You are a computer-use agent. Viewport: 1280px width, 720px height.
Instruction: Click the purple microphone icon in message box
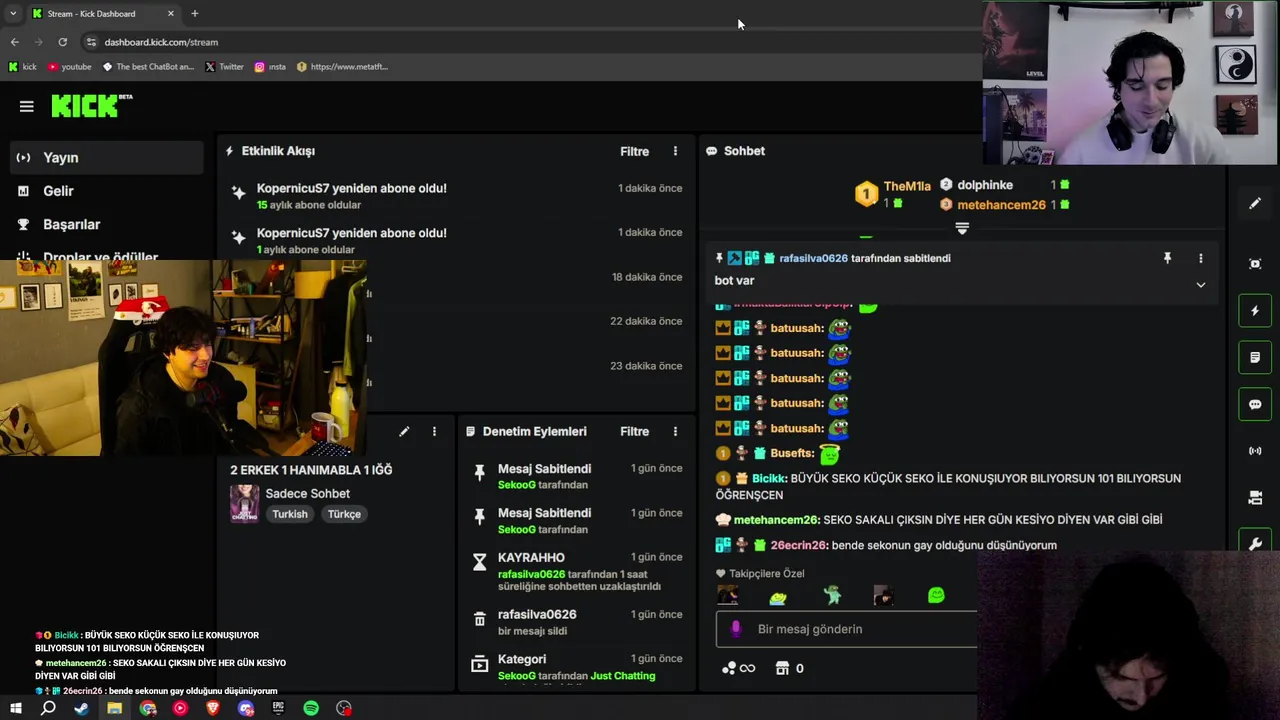736,629
